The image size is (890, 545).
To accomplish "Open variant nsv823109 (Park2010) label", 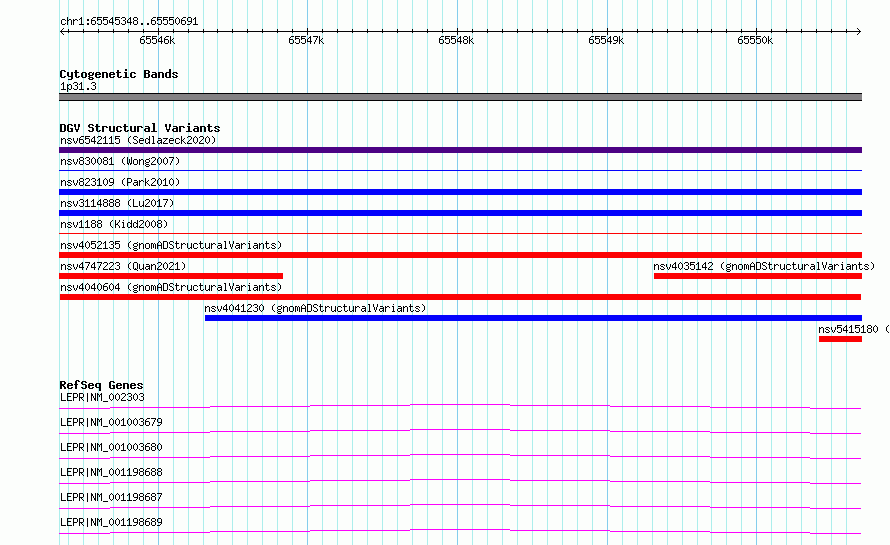I will pyautogui.click(x=120, y=182).
